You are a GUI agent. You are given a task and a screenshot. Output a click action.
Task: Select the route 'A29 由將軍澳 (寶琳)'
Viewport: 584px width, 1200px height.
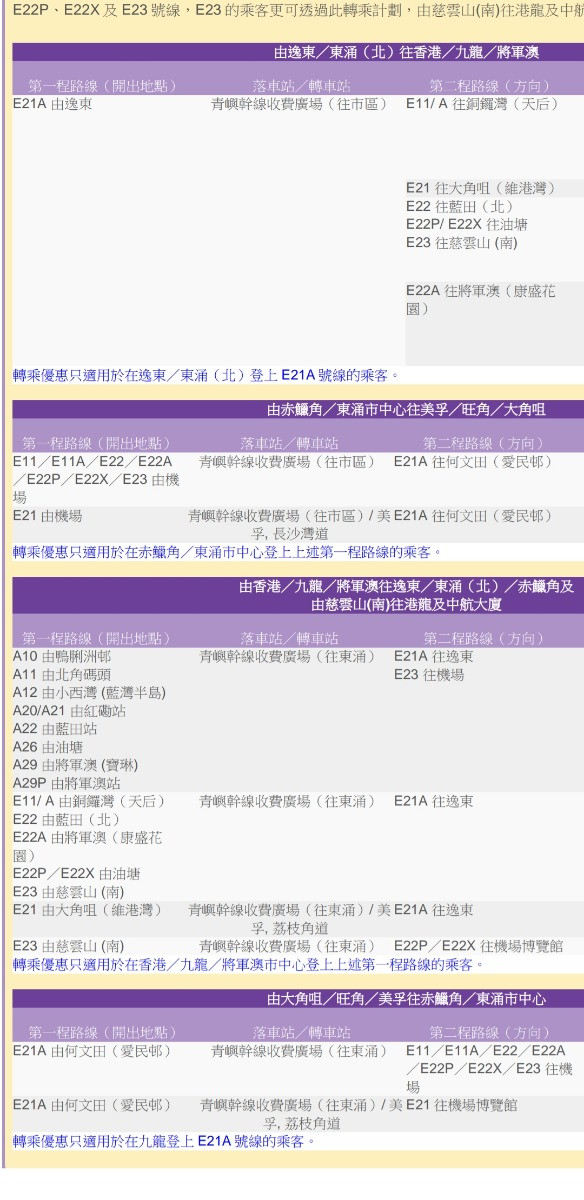(74, 764)
